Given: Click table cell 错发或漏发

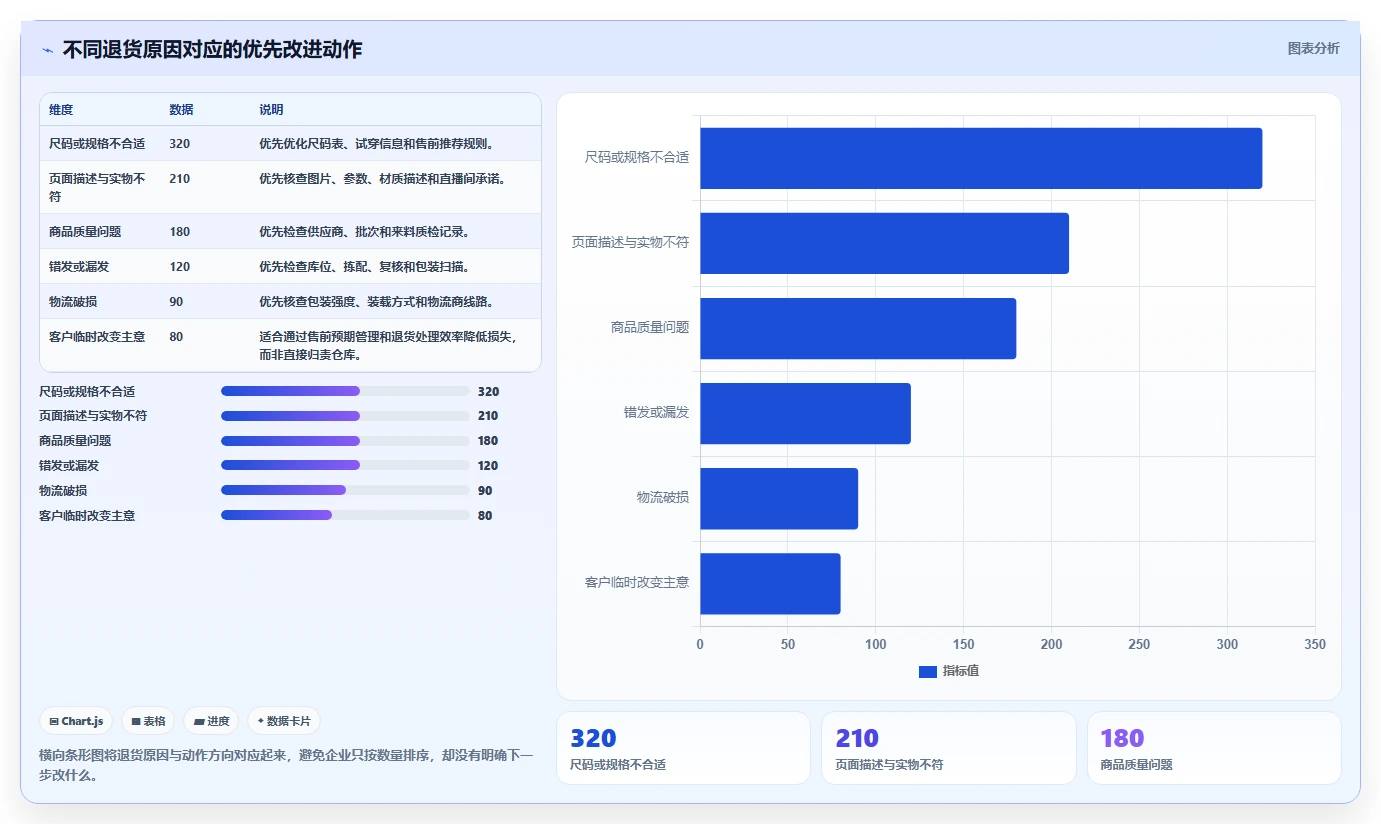Looking at the screenshot, I should click(x=79, y=267).
